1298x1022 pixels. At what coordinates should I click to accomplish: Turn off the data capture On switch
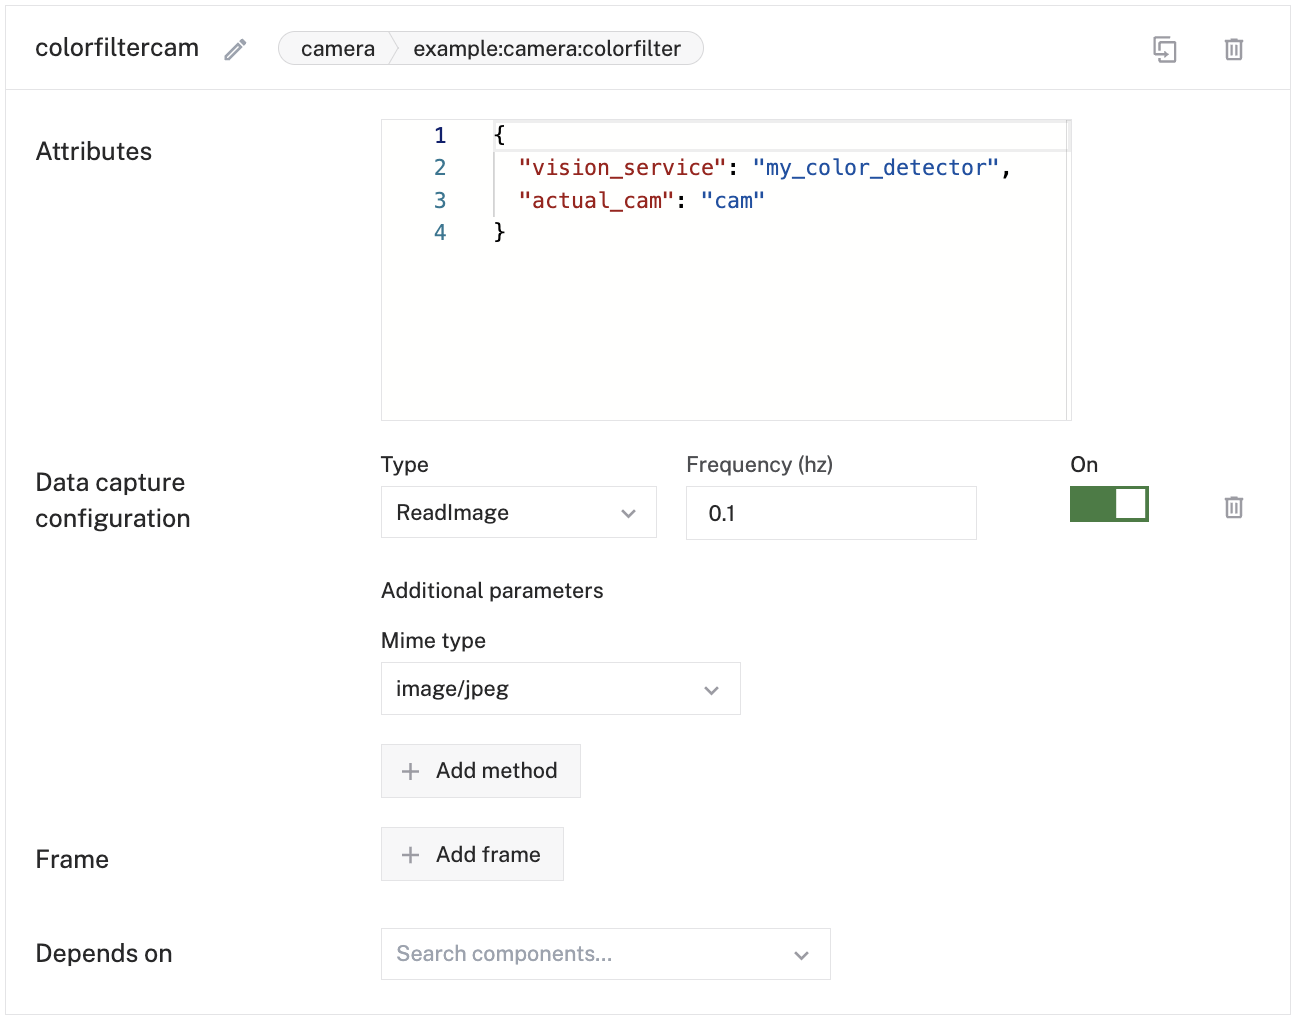1108,504
